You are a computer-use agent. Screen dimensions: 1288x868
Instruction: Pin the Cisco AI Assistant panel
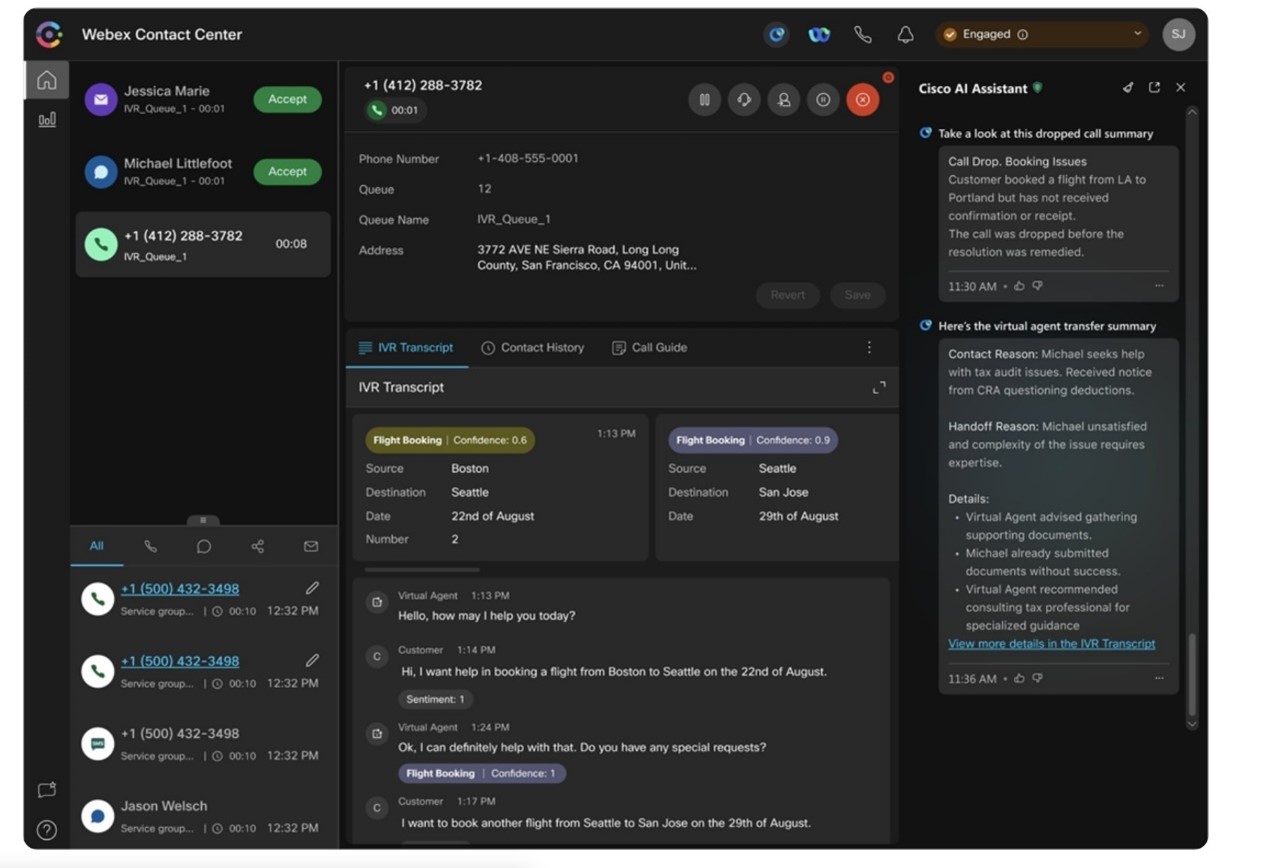click(x=1128, y=88)
